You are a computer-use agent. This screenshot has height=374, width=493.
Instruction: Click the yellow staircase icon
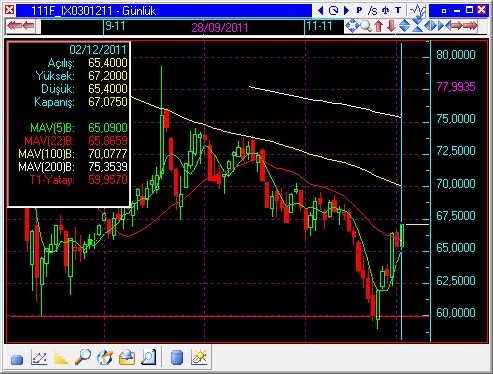coord(61,357)
